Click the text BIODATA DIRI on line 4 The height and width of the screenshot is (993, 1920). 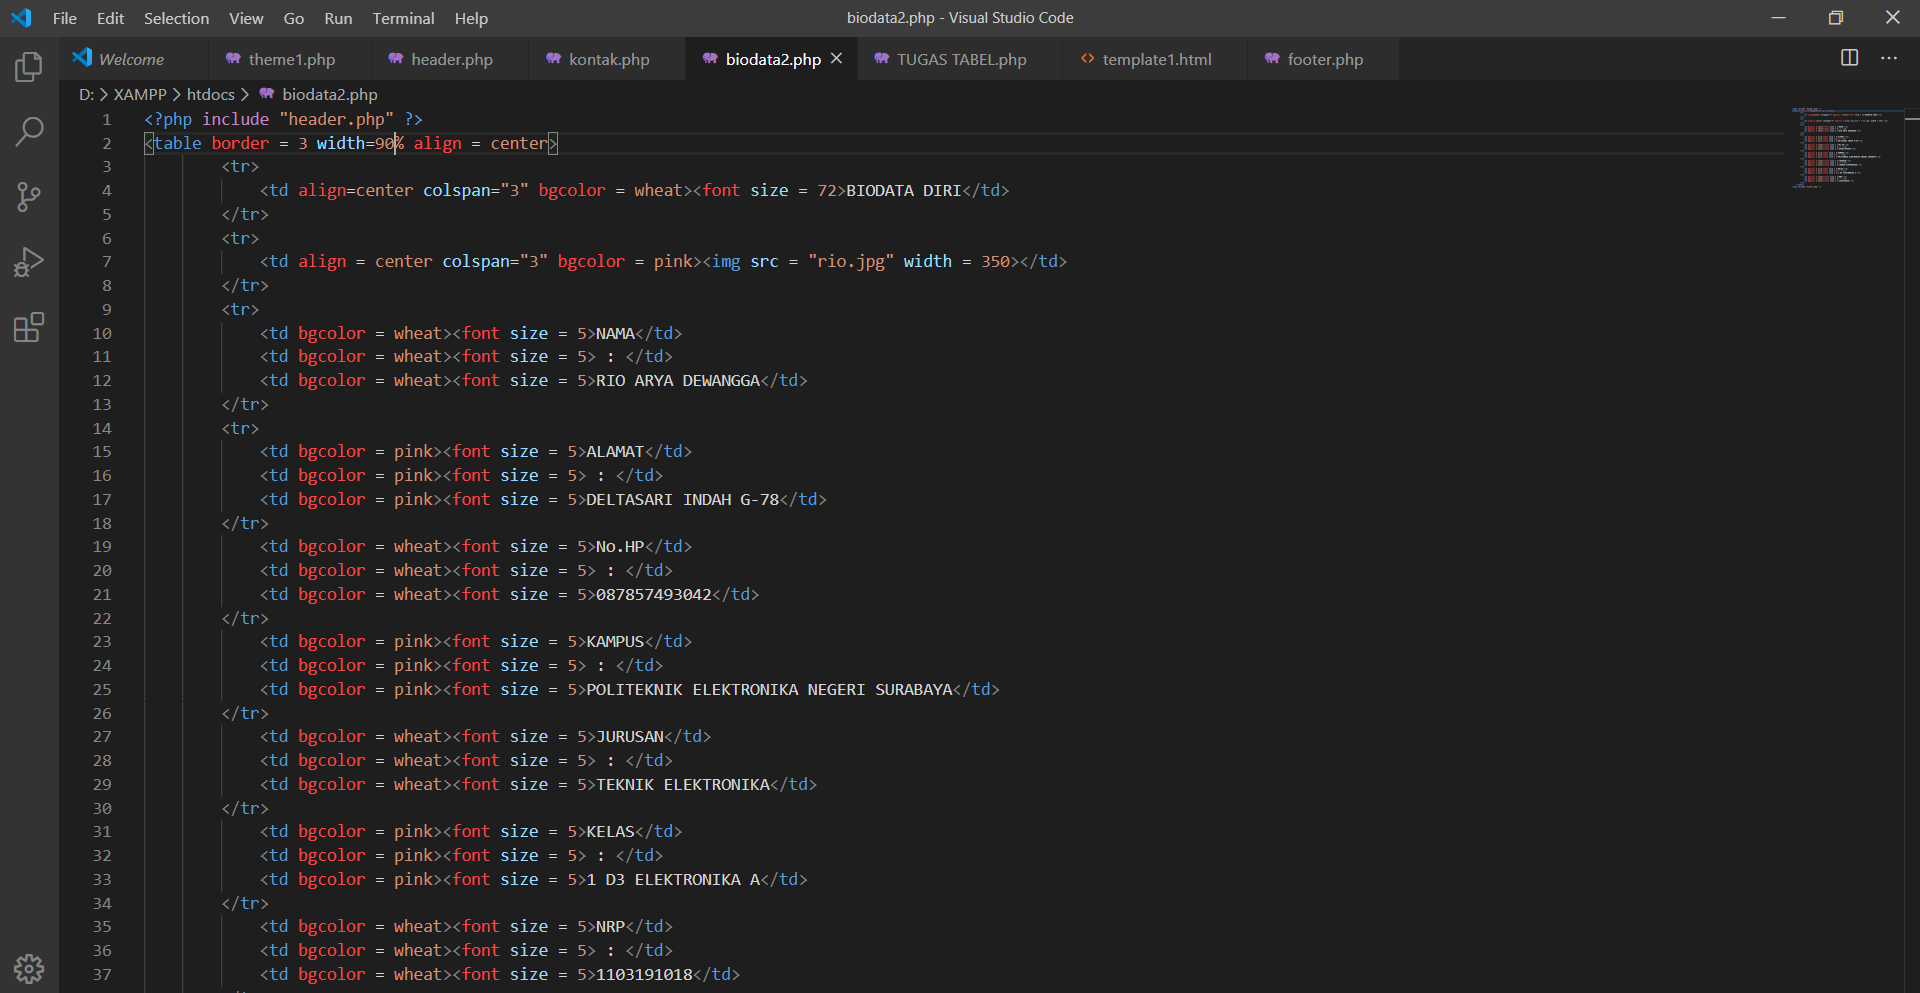903,190
